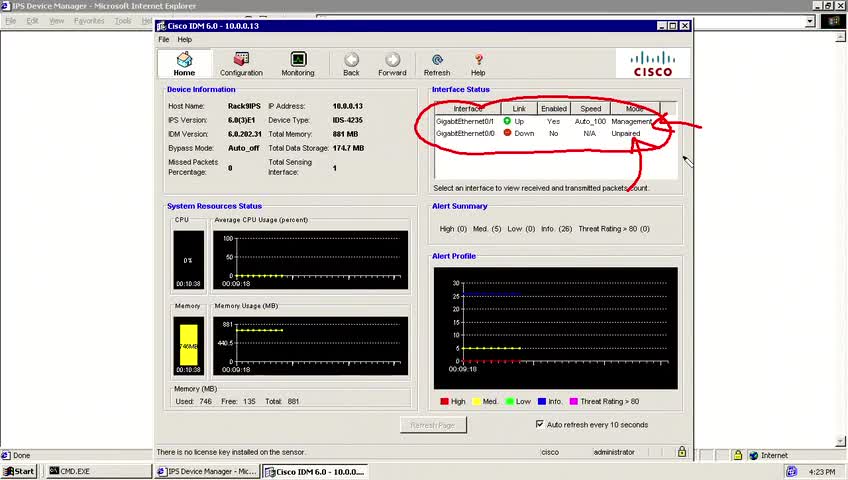
Task: Click Threat Rating > 80 magenta swatch
Action: 574,402
